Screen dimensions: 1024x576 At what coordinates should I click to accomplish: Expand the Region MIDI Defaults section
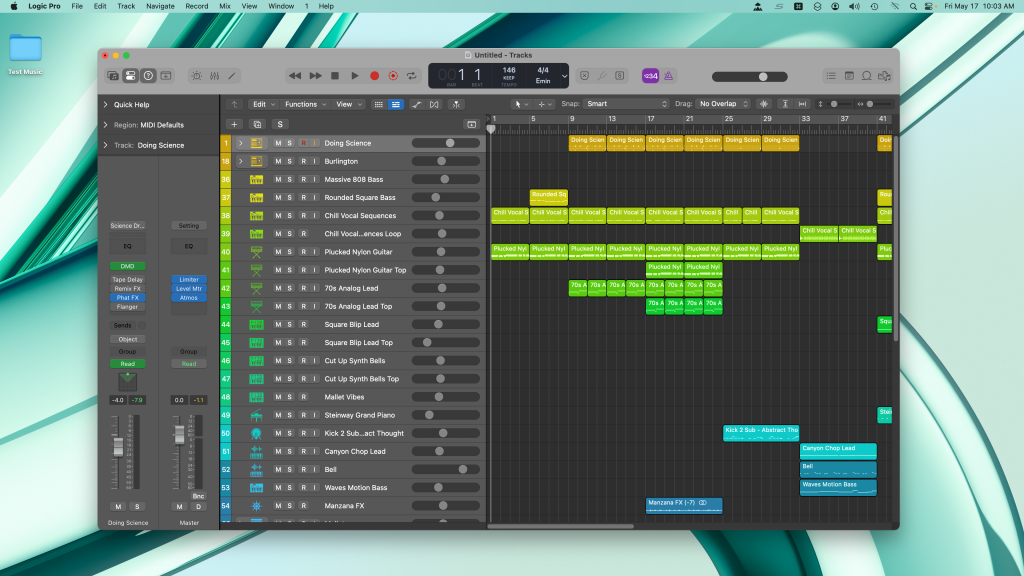point(106,125)
